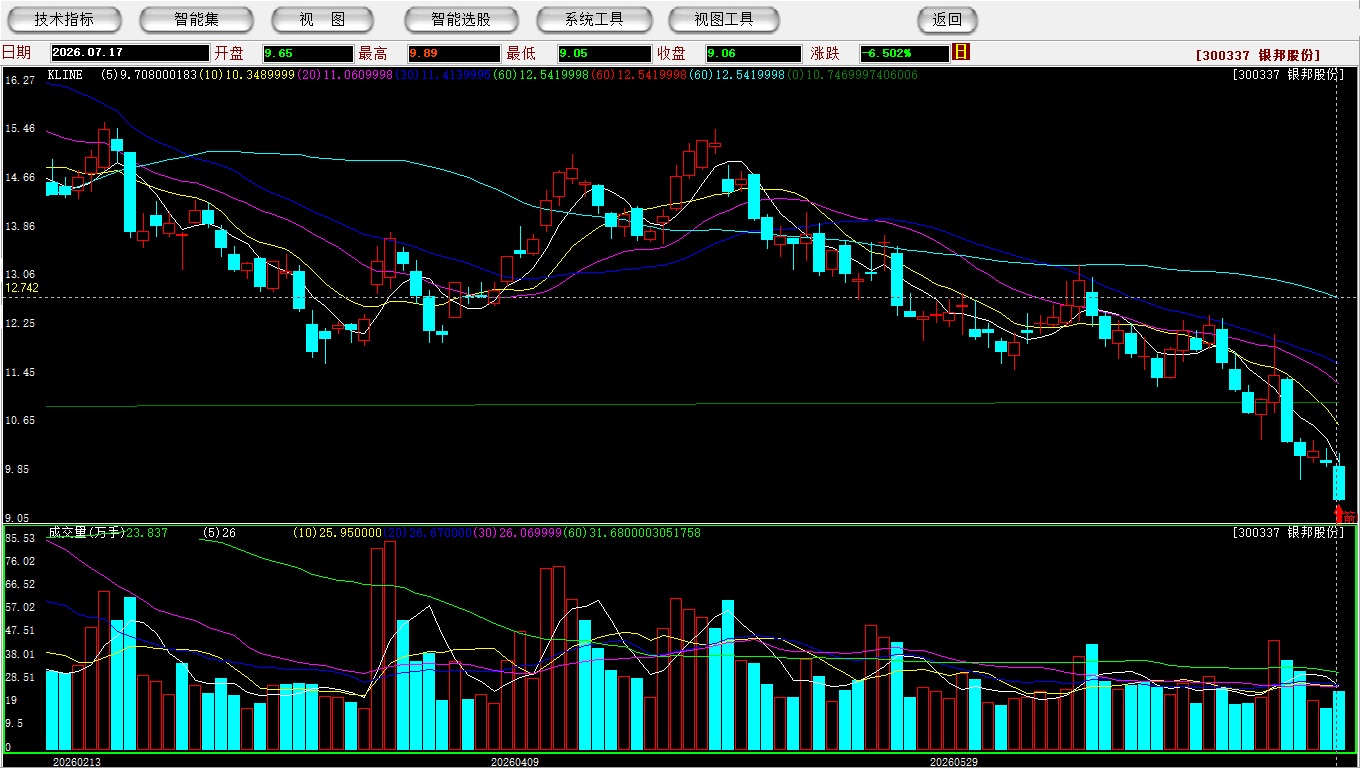1360x768 pixels.
Task: Click the yellow 12.742 crosshair price label
Action: pos(22,288)
